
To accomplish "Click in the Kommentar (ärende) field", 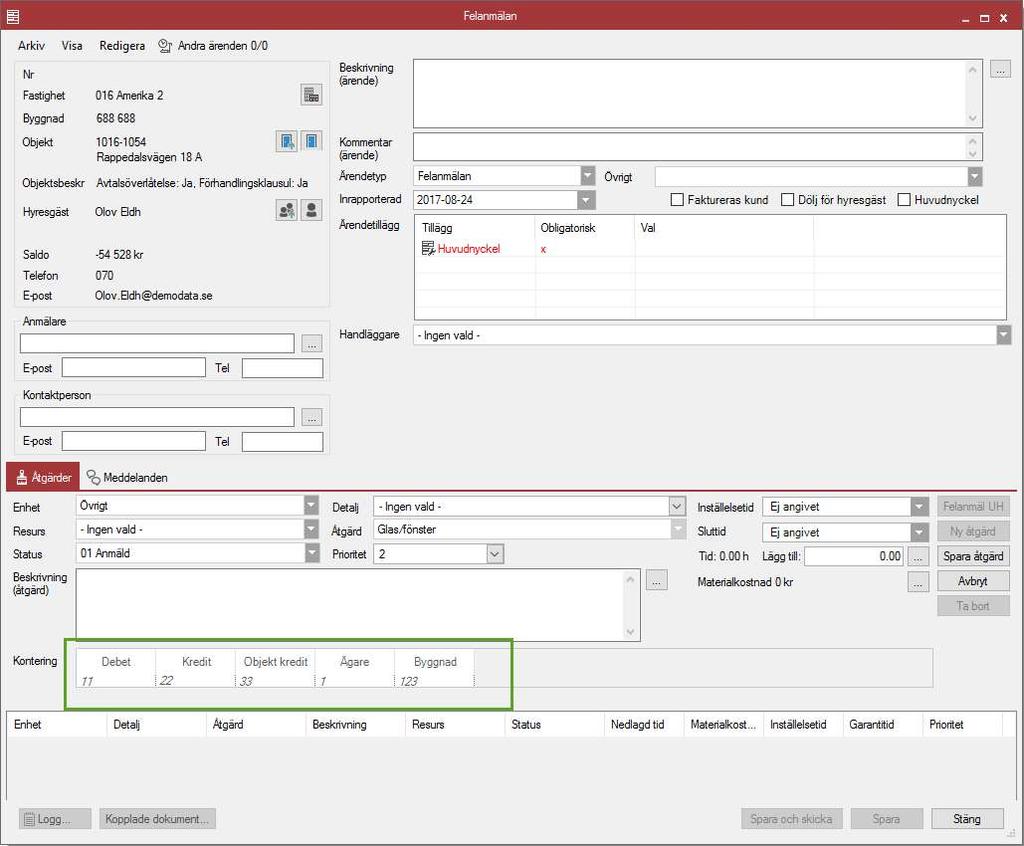I will [690, 146].
